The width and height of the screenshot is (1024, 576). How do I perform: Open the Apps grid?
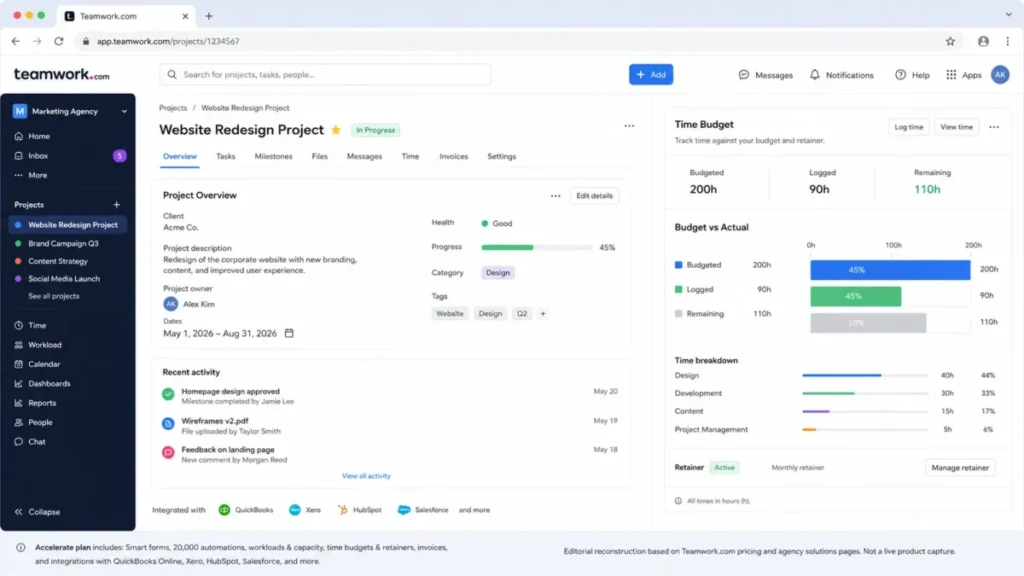click(964, 75)
